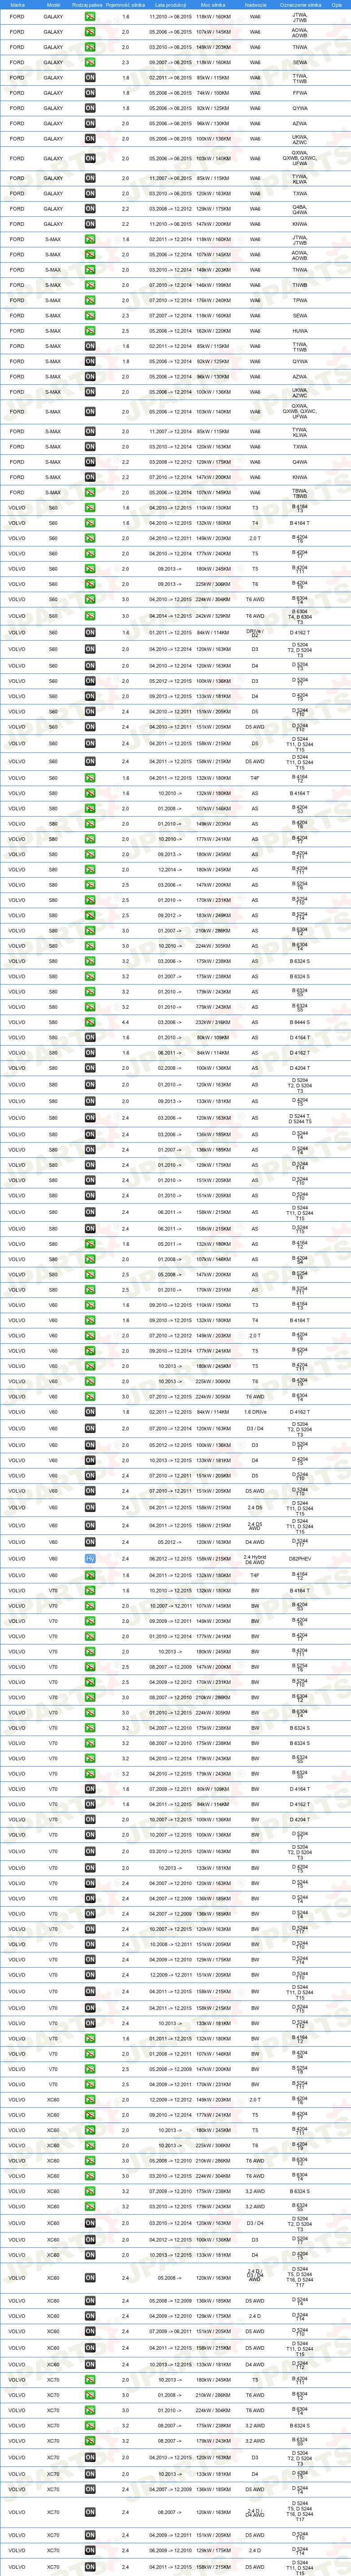
Task: Click the ON diesel icon in Galaxy KNWA row
Action: (90, 224)
